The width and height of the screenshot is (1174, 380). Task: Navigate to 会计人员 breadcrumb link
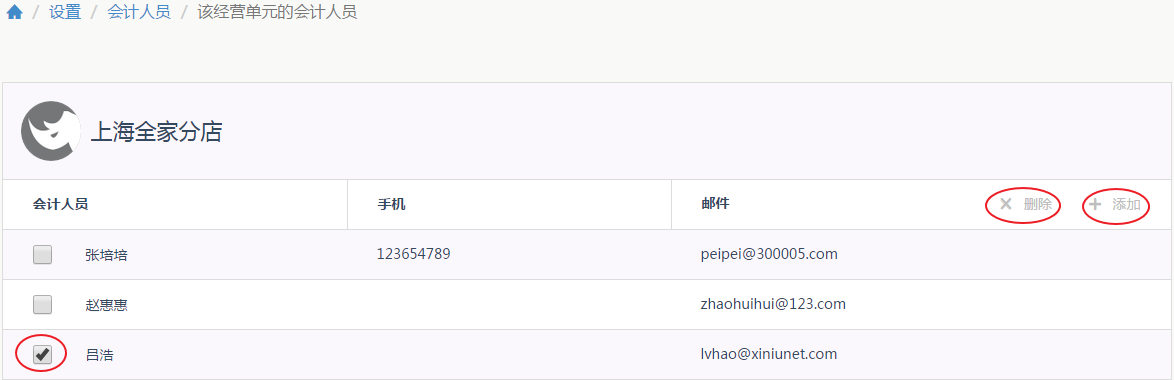139,13
